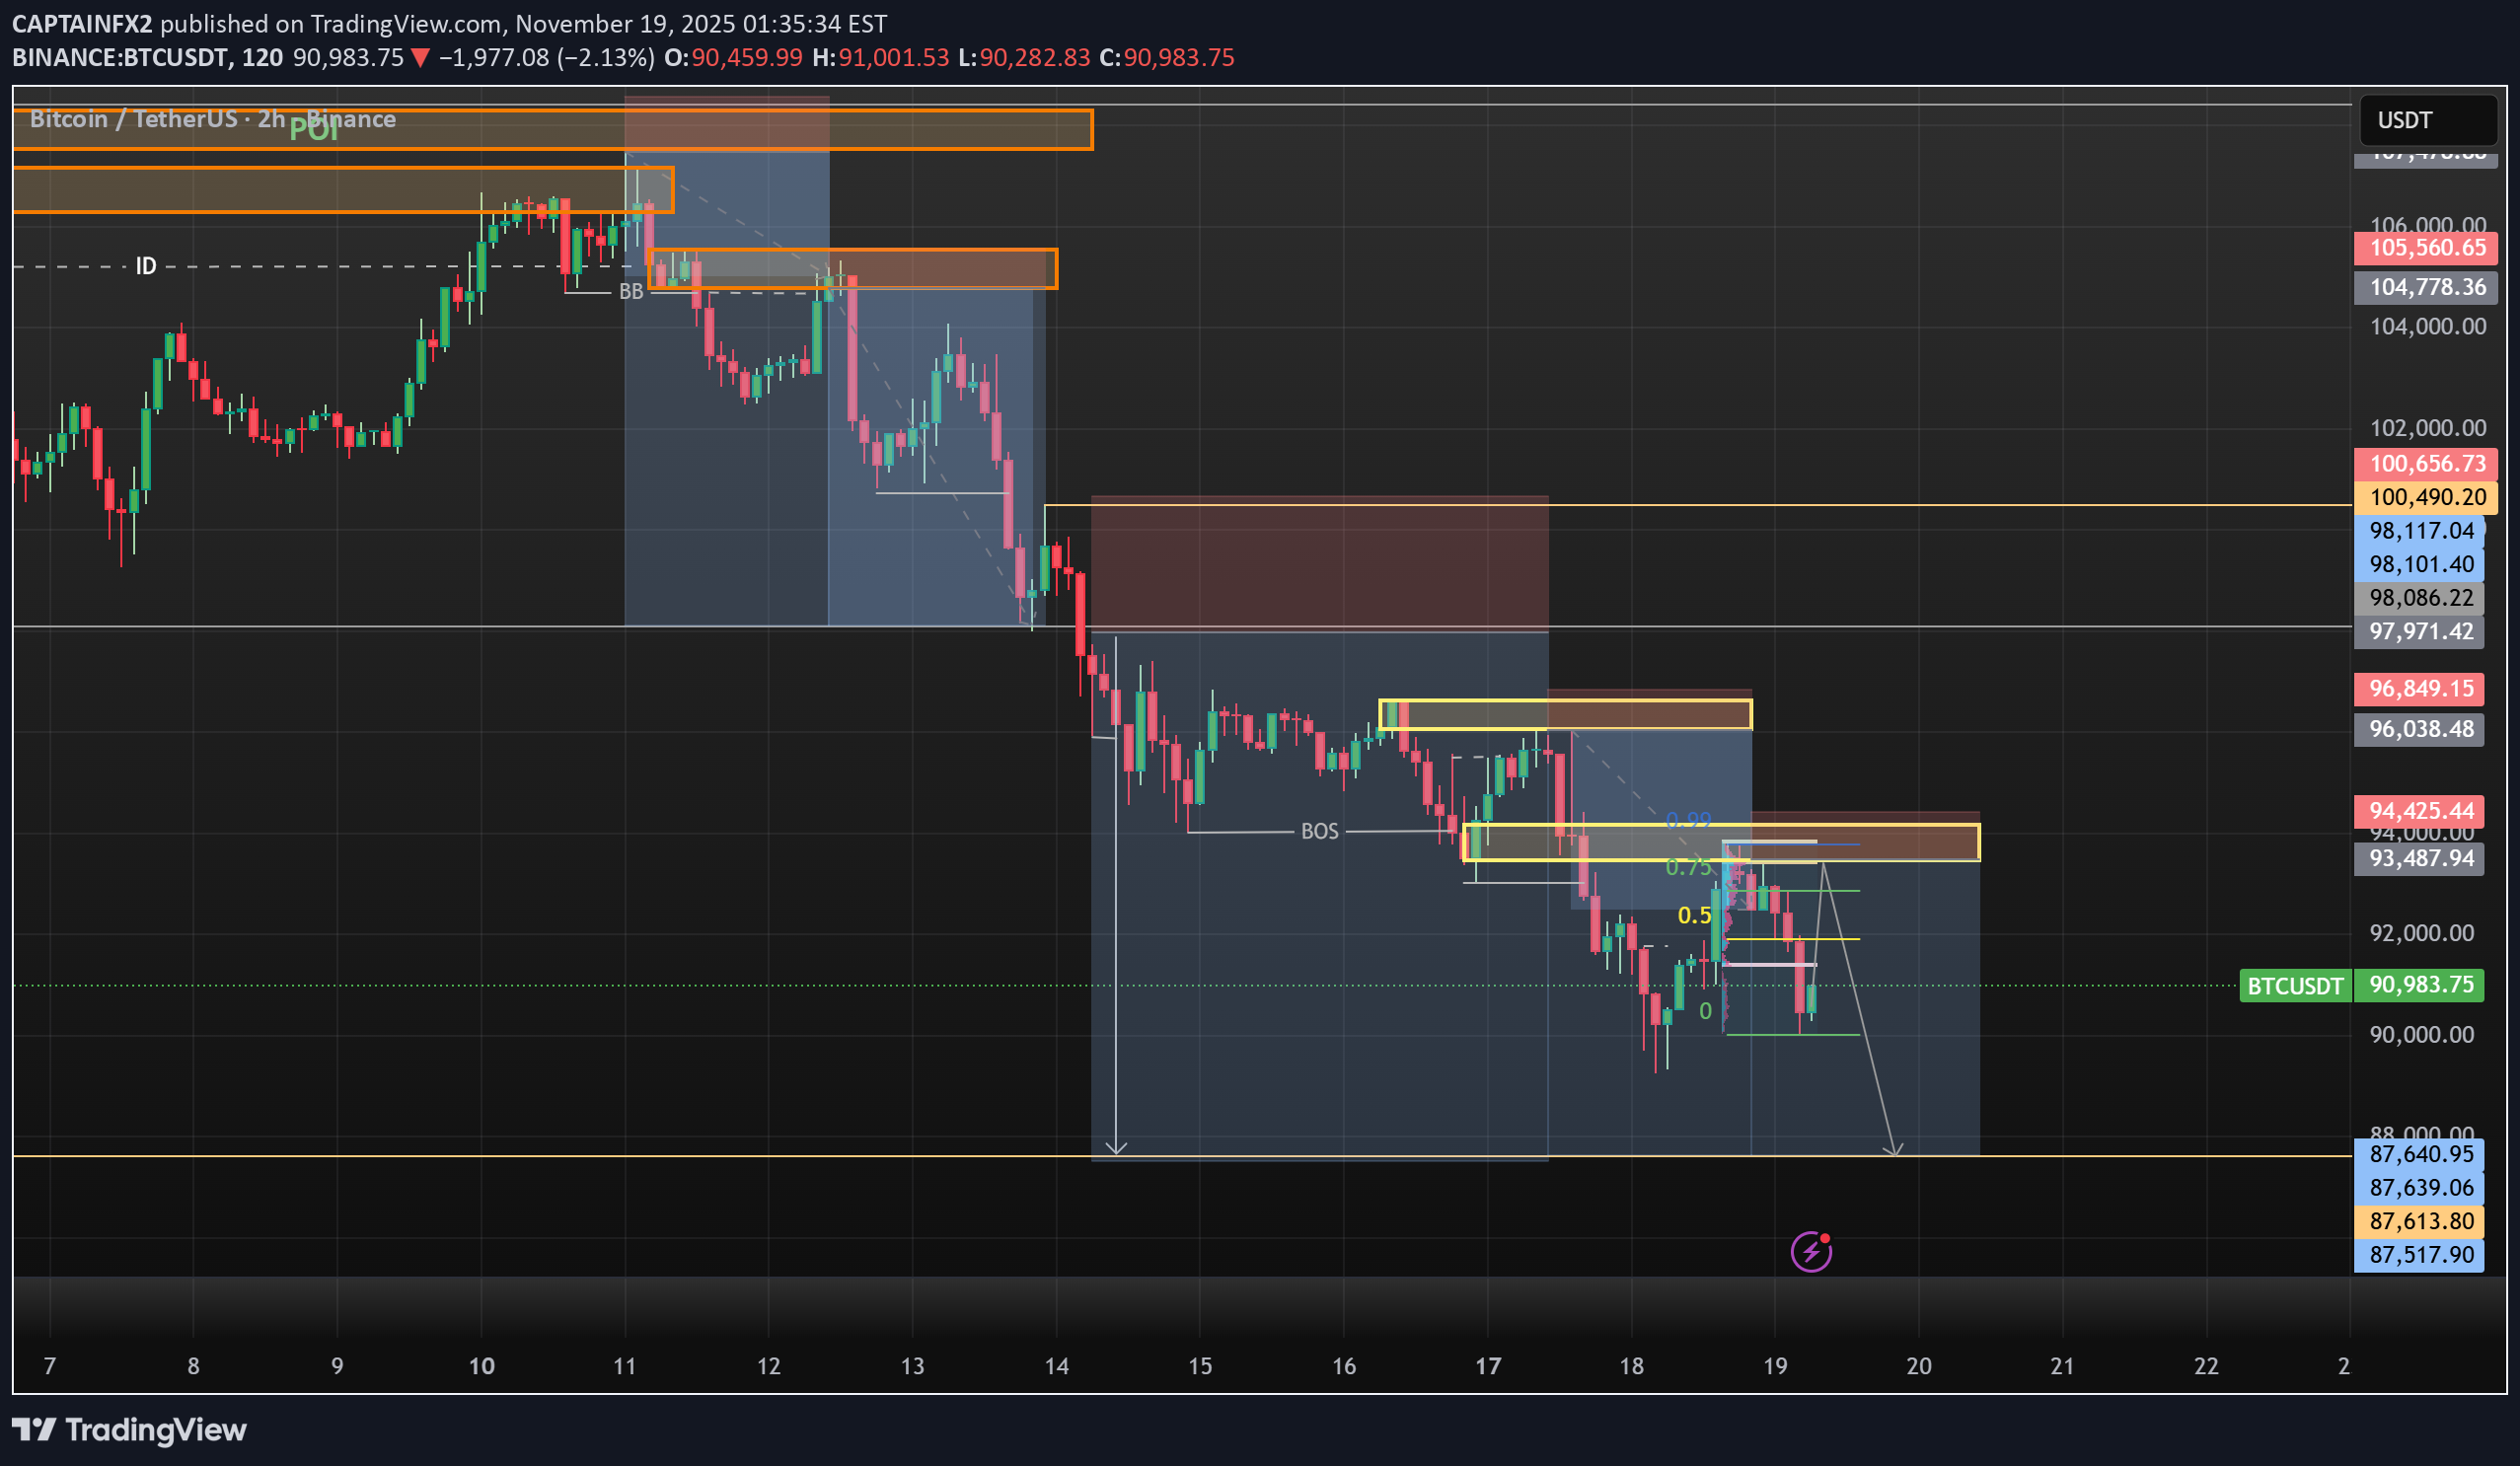Click the red notification dot on the lightning icon
Screen dimensions: 2520x1466
click(1825, 1237)
